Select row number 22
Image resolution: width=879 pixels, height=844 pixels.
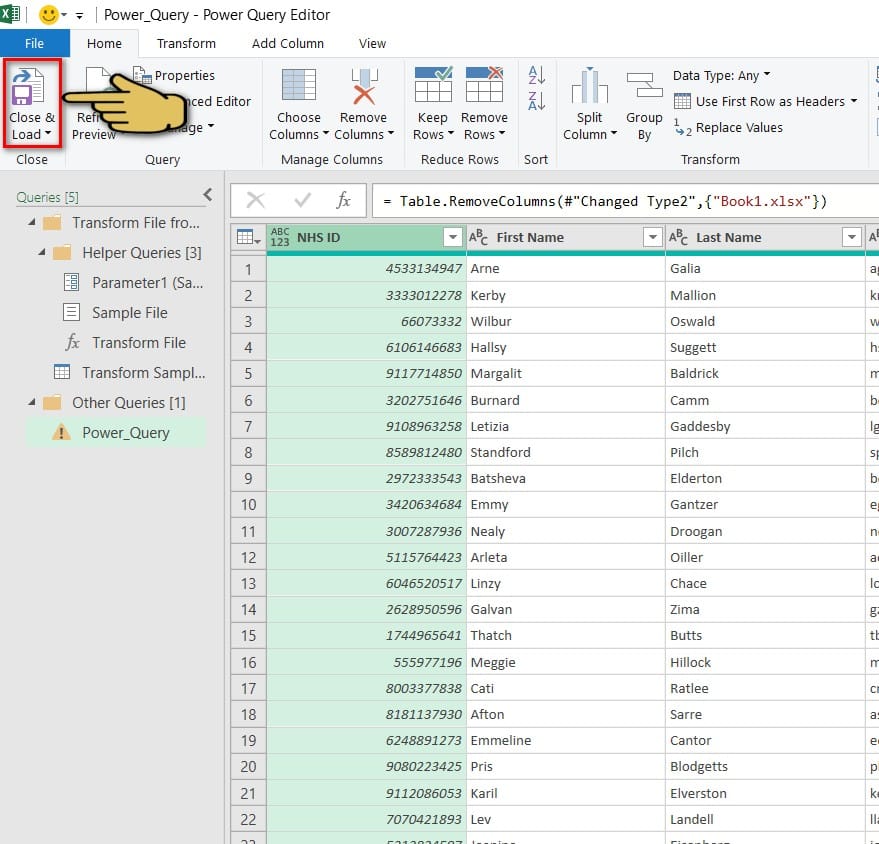tap(248, 819)
